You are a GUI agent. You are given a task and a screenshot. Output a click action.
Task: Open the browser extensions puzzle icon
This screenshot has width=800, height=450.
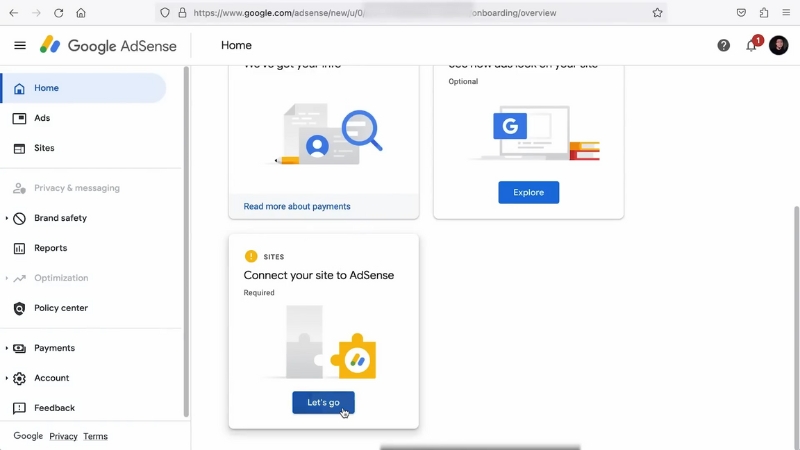point(764,13)
